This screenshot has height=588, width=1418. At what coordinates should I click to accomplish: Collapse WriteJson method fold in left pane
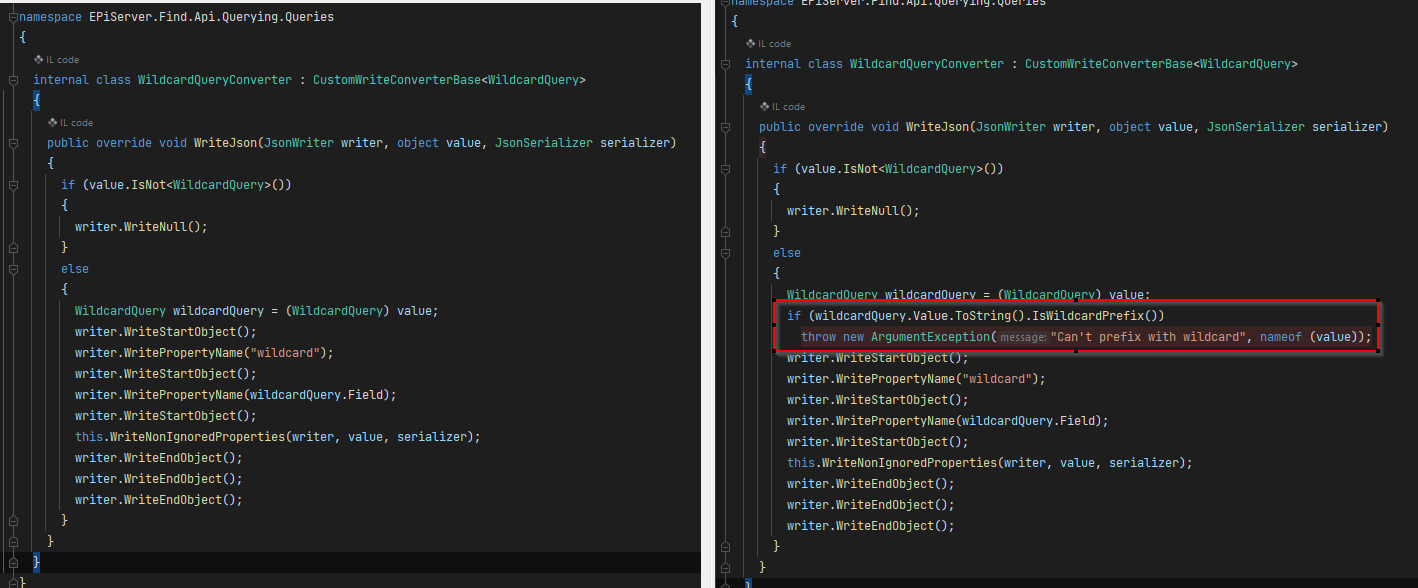click(x=12, y=143)
